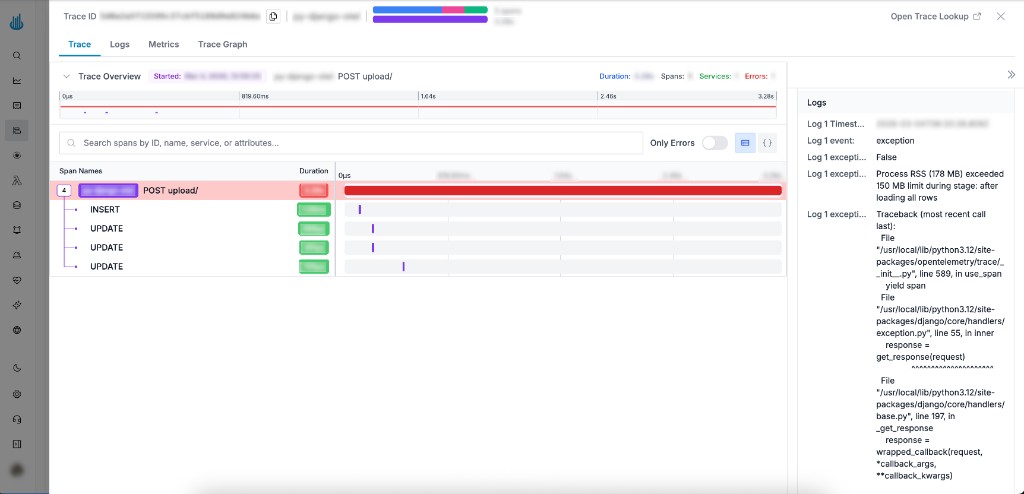
Task: Click the eye icon in the sidebar
Action: [x=18, y=156]
